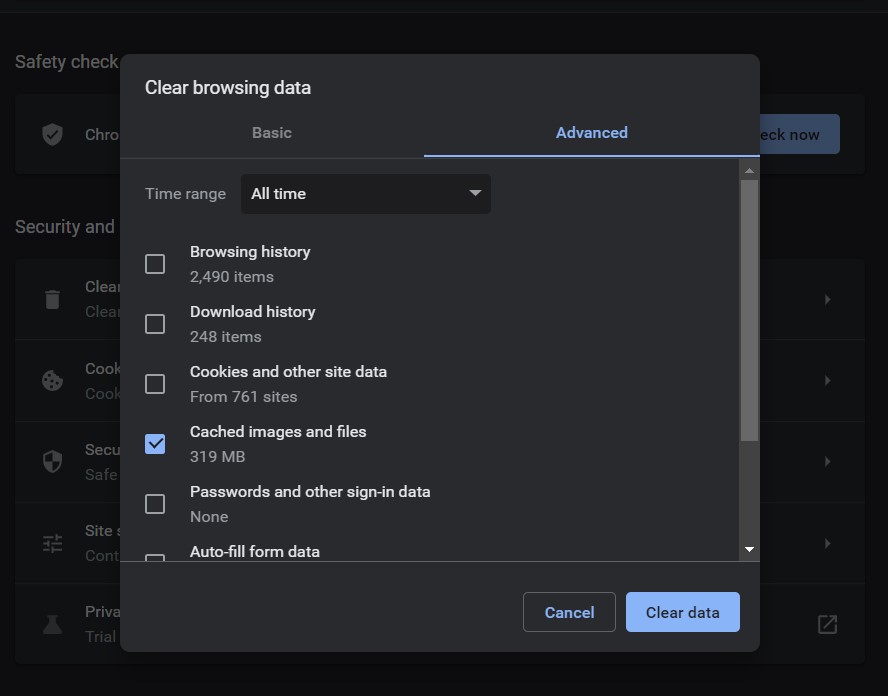Viewport: 888px width, 696px height.
Task: Open the Time range dropdown
Action: click(x=365, y=194)
